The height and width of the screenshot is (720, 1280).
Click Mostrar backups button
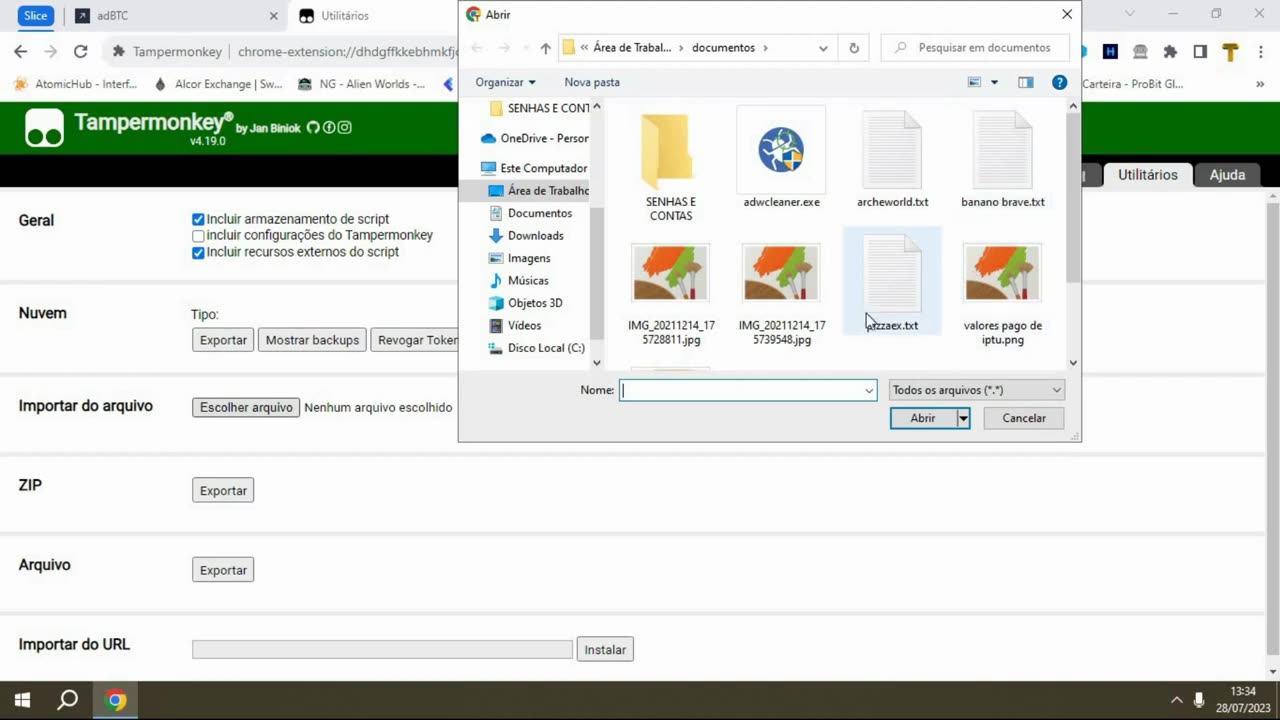pyautogui.click(x=312, y=340)
